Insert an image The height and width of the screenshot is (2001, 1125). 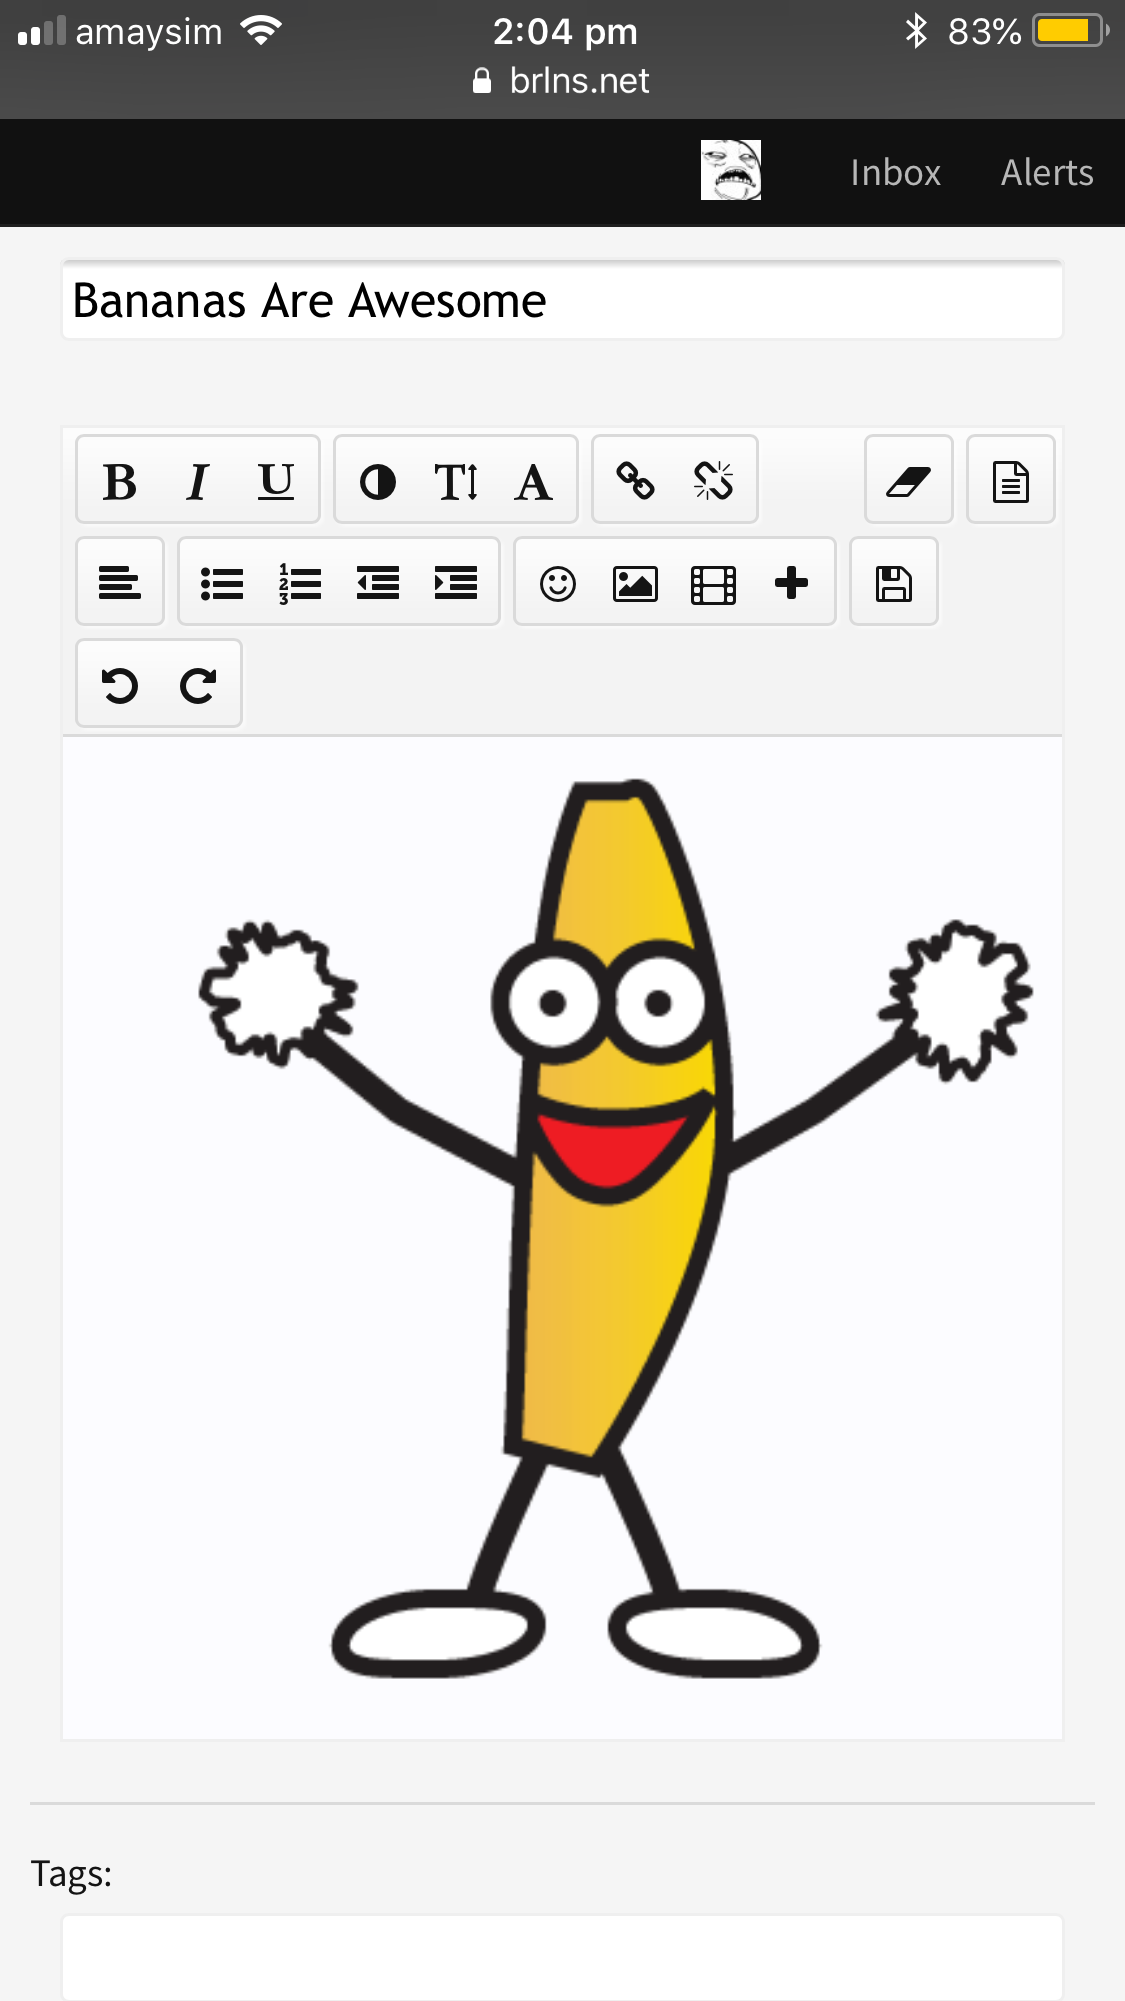tap(636, 583)
